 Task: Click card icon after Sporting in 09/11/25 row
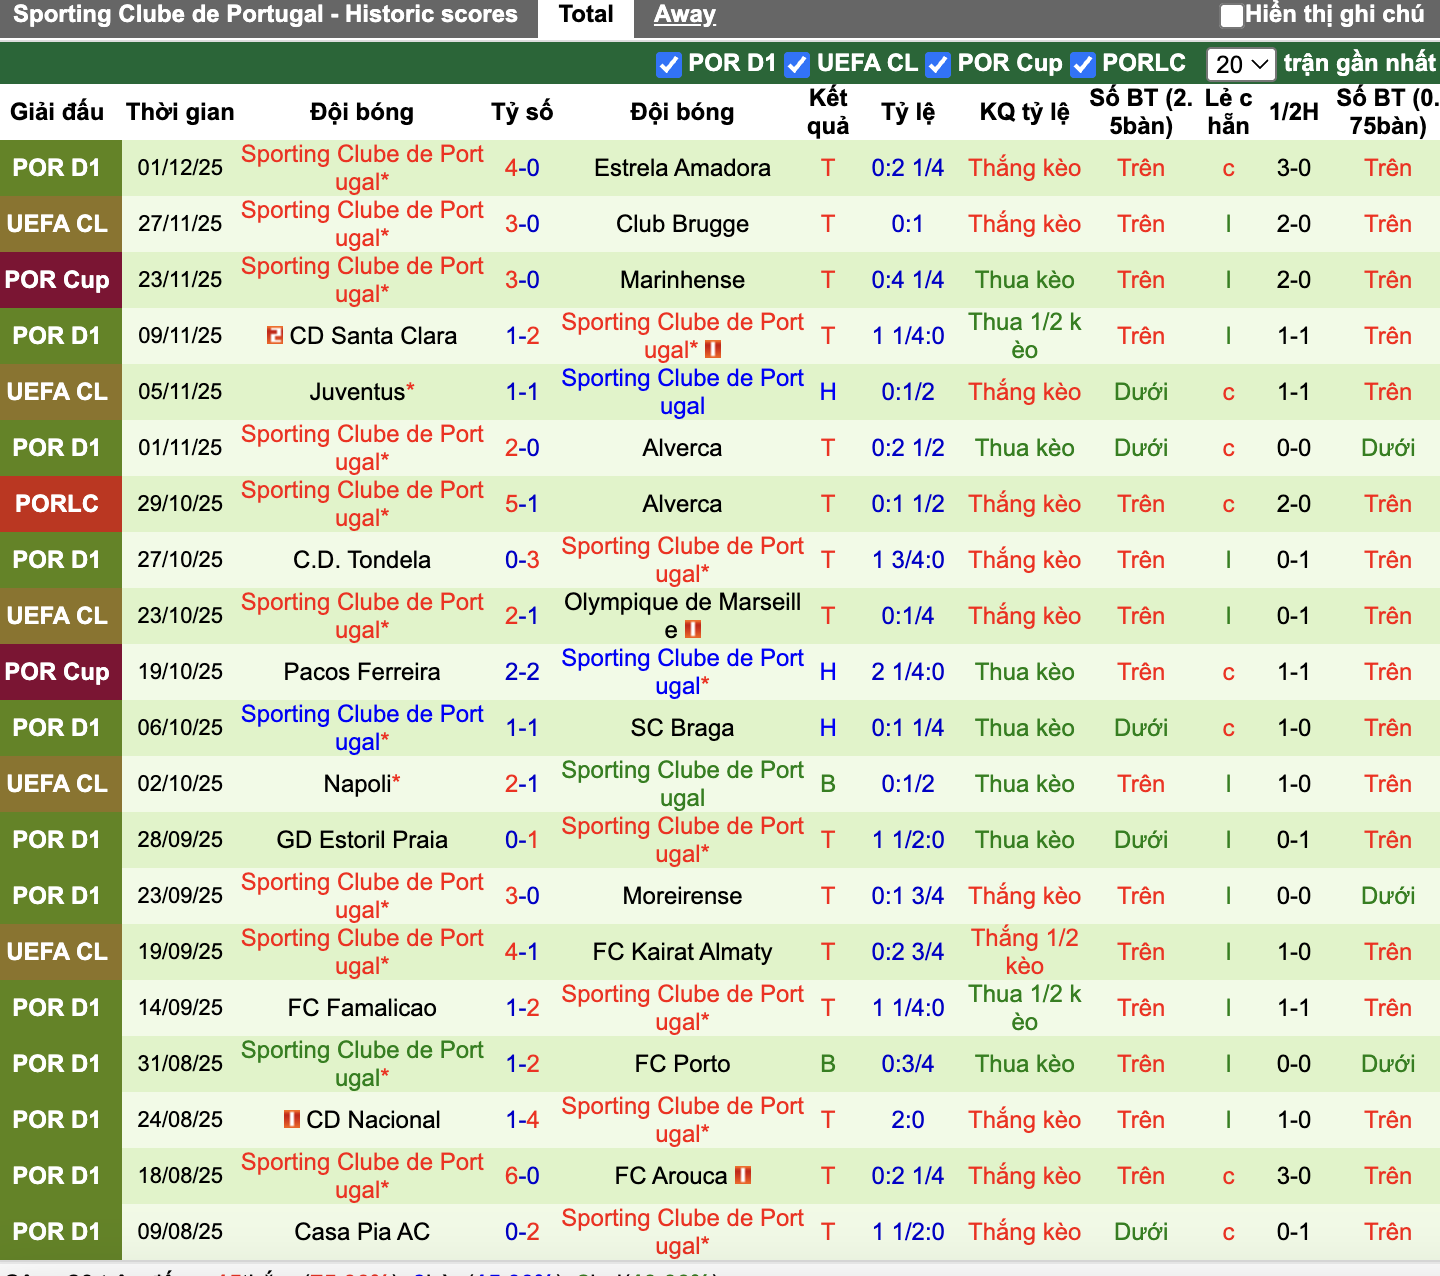(x=713, y=350)
